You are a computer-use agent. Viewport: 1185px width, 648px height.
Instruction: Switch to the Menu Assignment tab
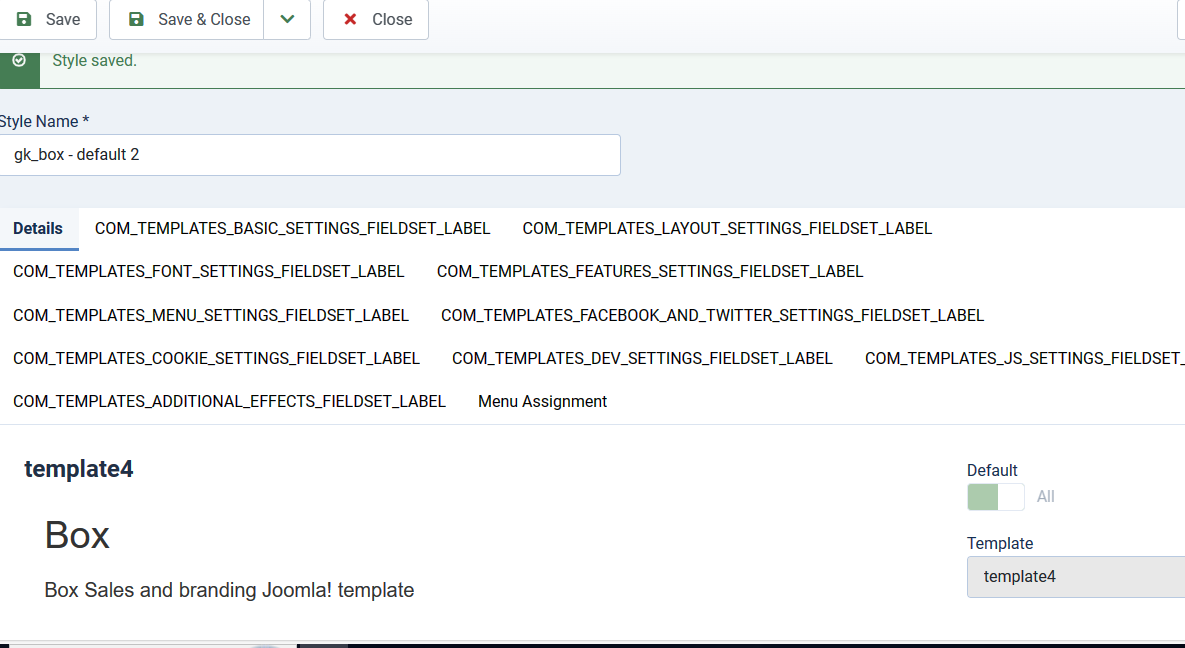coord(542,401)
